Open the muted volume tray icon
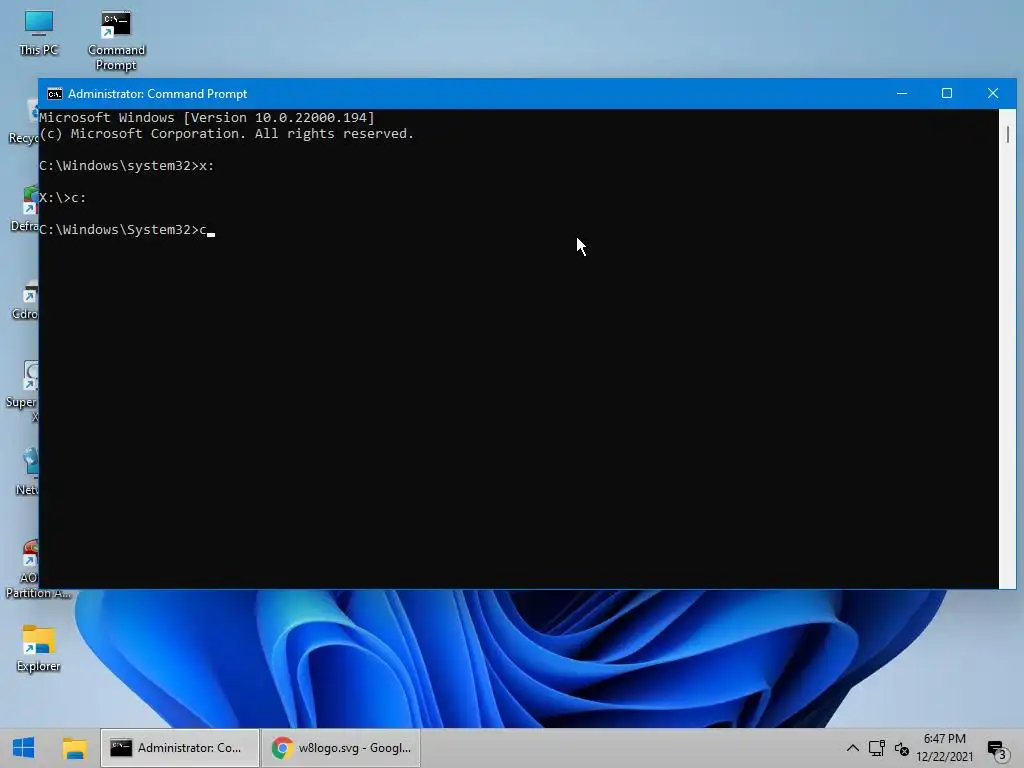This screenshot has height=768, width=1024. (x=902, y=749)
